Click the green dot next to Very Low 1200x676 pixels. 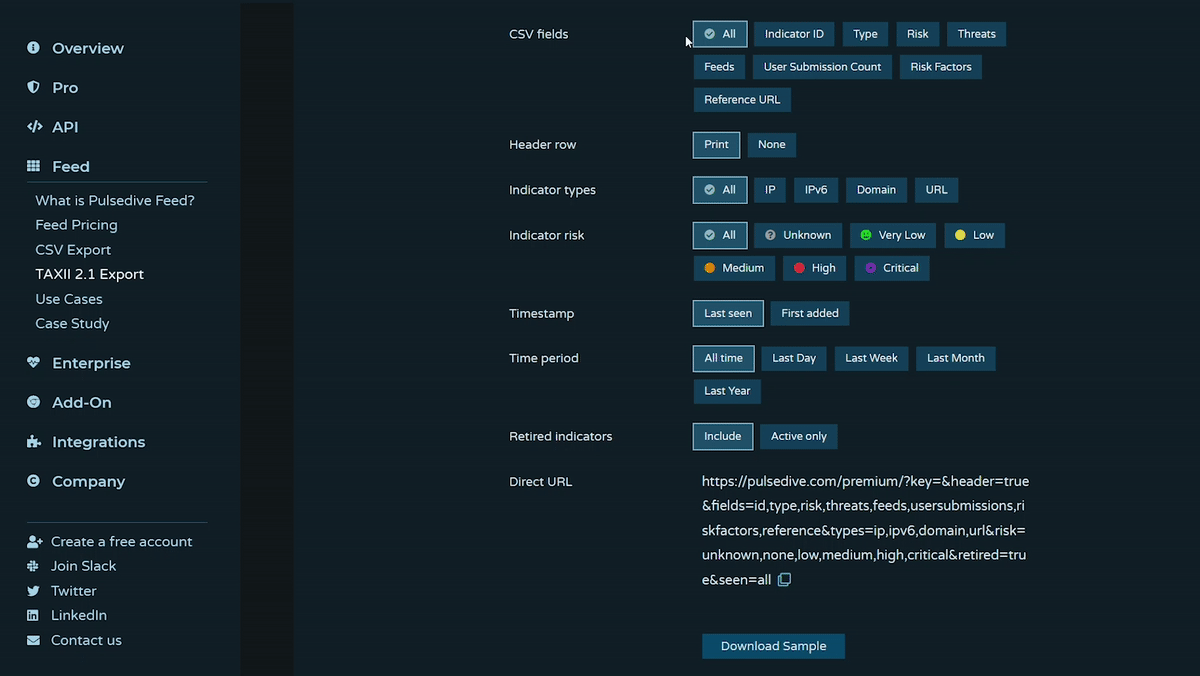(x=864, y=235)
